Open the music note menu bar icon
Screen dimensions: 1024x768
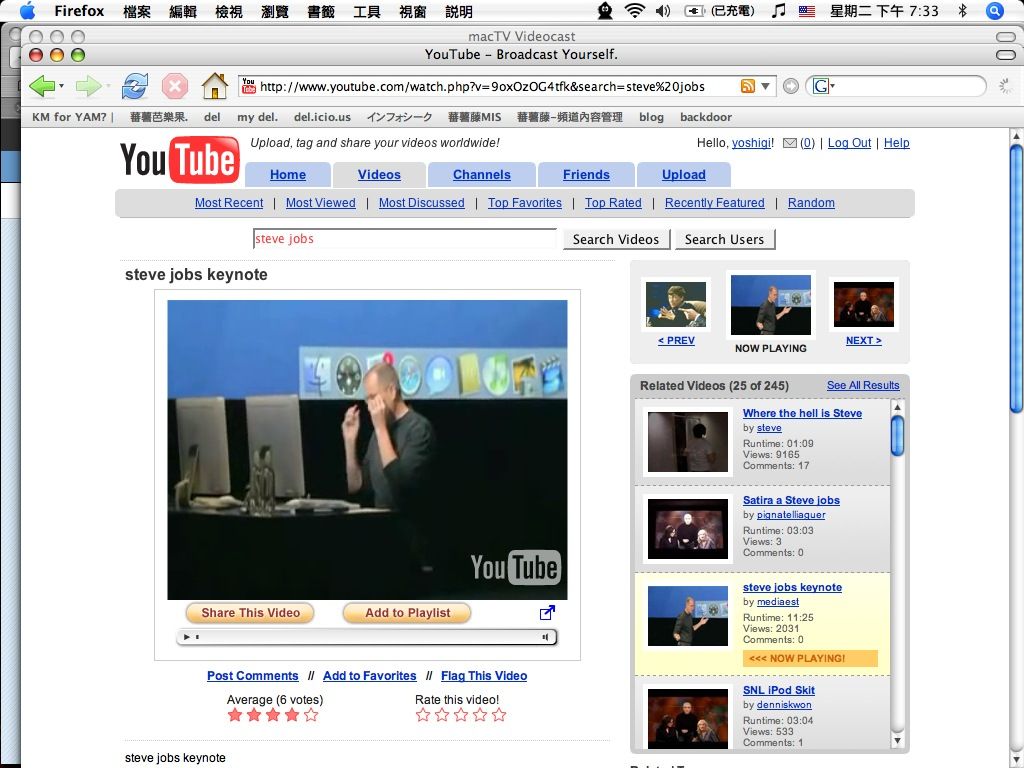click(778, 11)
